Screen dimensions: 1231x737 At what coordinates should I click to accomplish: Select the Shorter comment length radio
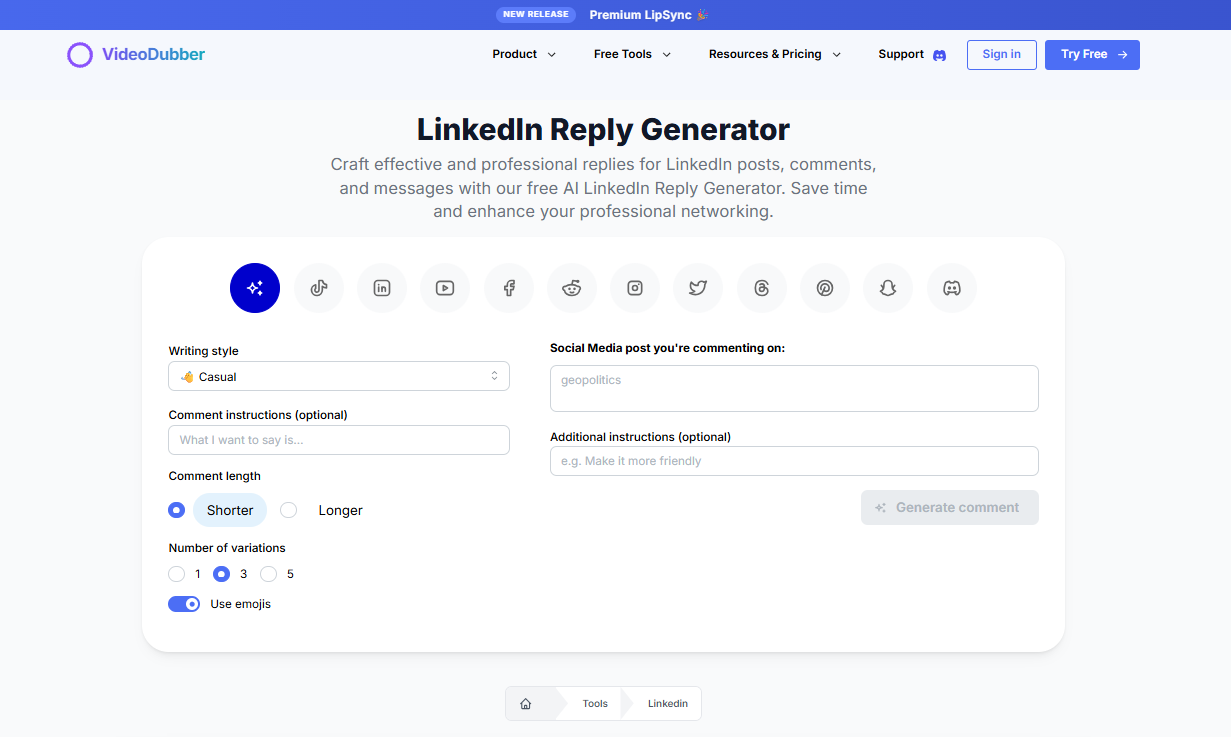tap(177, 510)
